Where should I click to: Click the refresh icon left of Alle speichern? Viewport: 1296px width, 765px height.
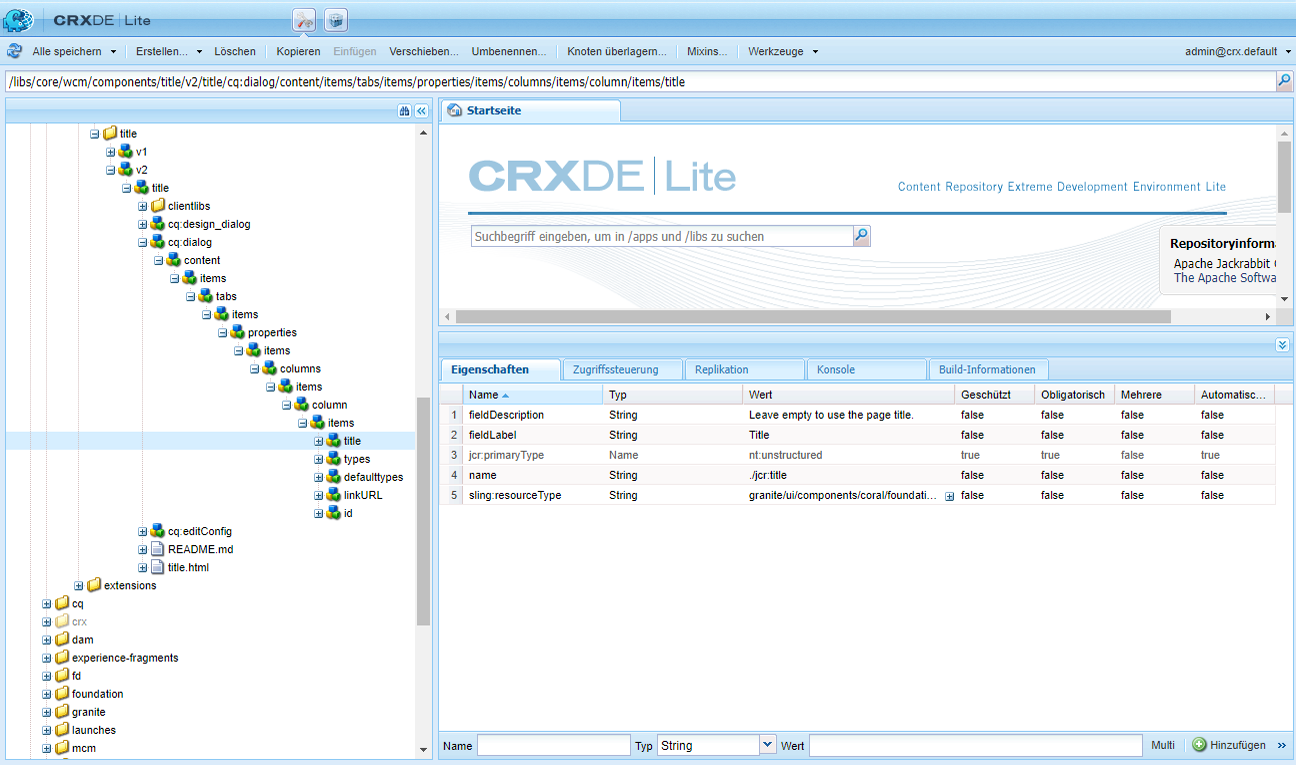pos(15,51)
